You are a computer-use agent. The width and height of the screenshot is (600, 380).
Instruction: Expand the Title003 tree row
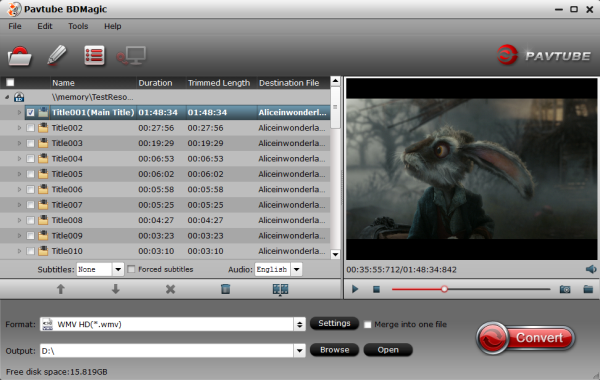(19, 143)
